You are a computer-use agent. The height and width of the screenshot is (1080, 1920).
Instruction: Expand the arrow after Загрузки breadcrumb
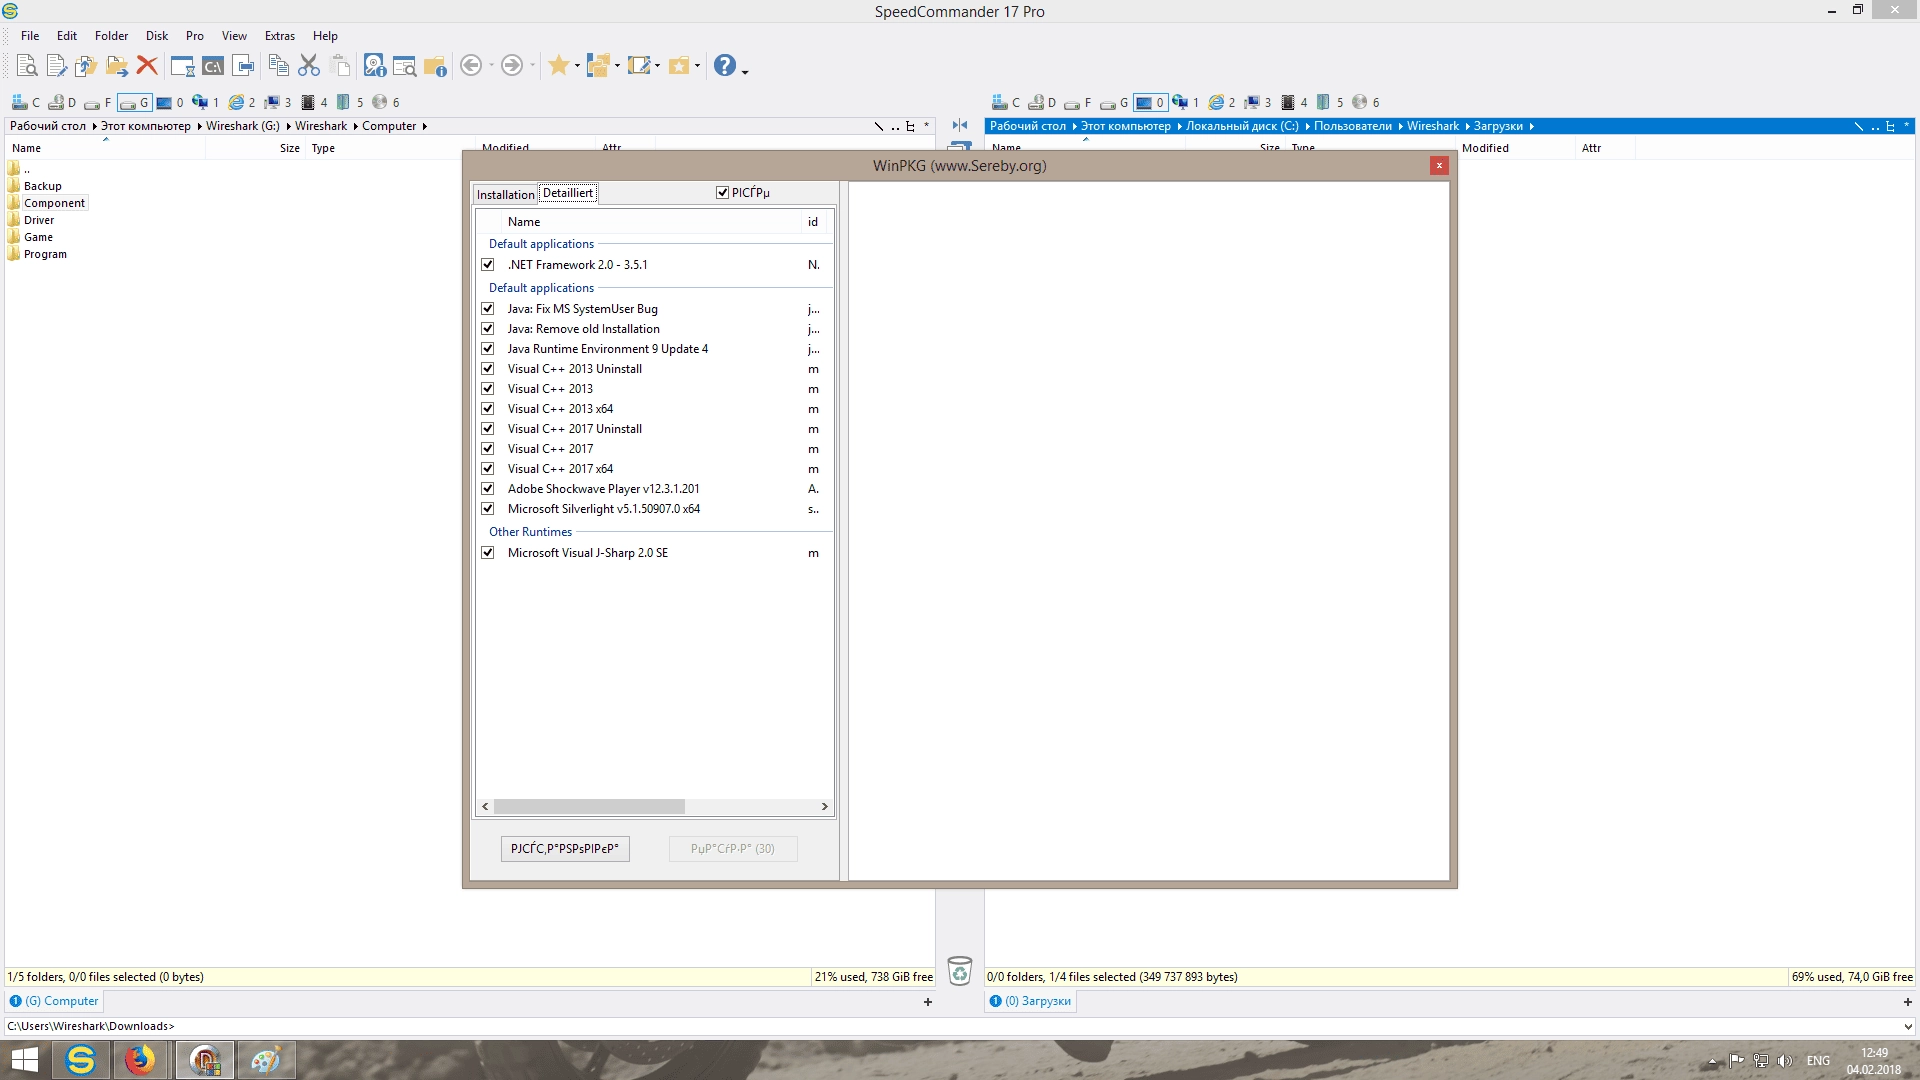click(1530, 126)
